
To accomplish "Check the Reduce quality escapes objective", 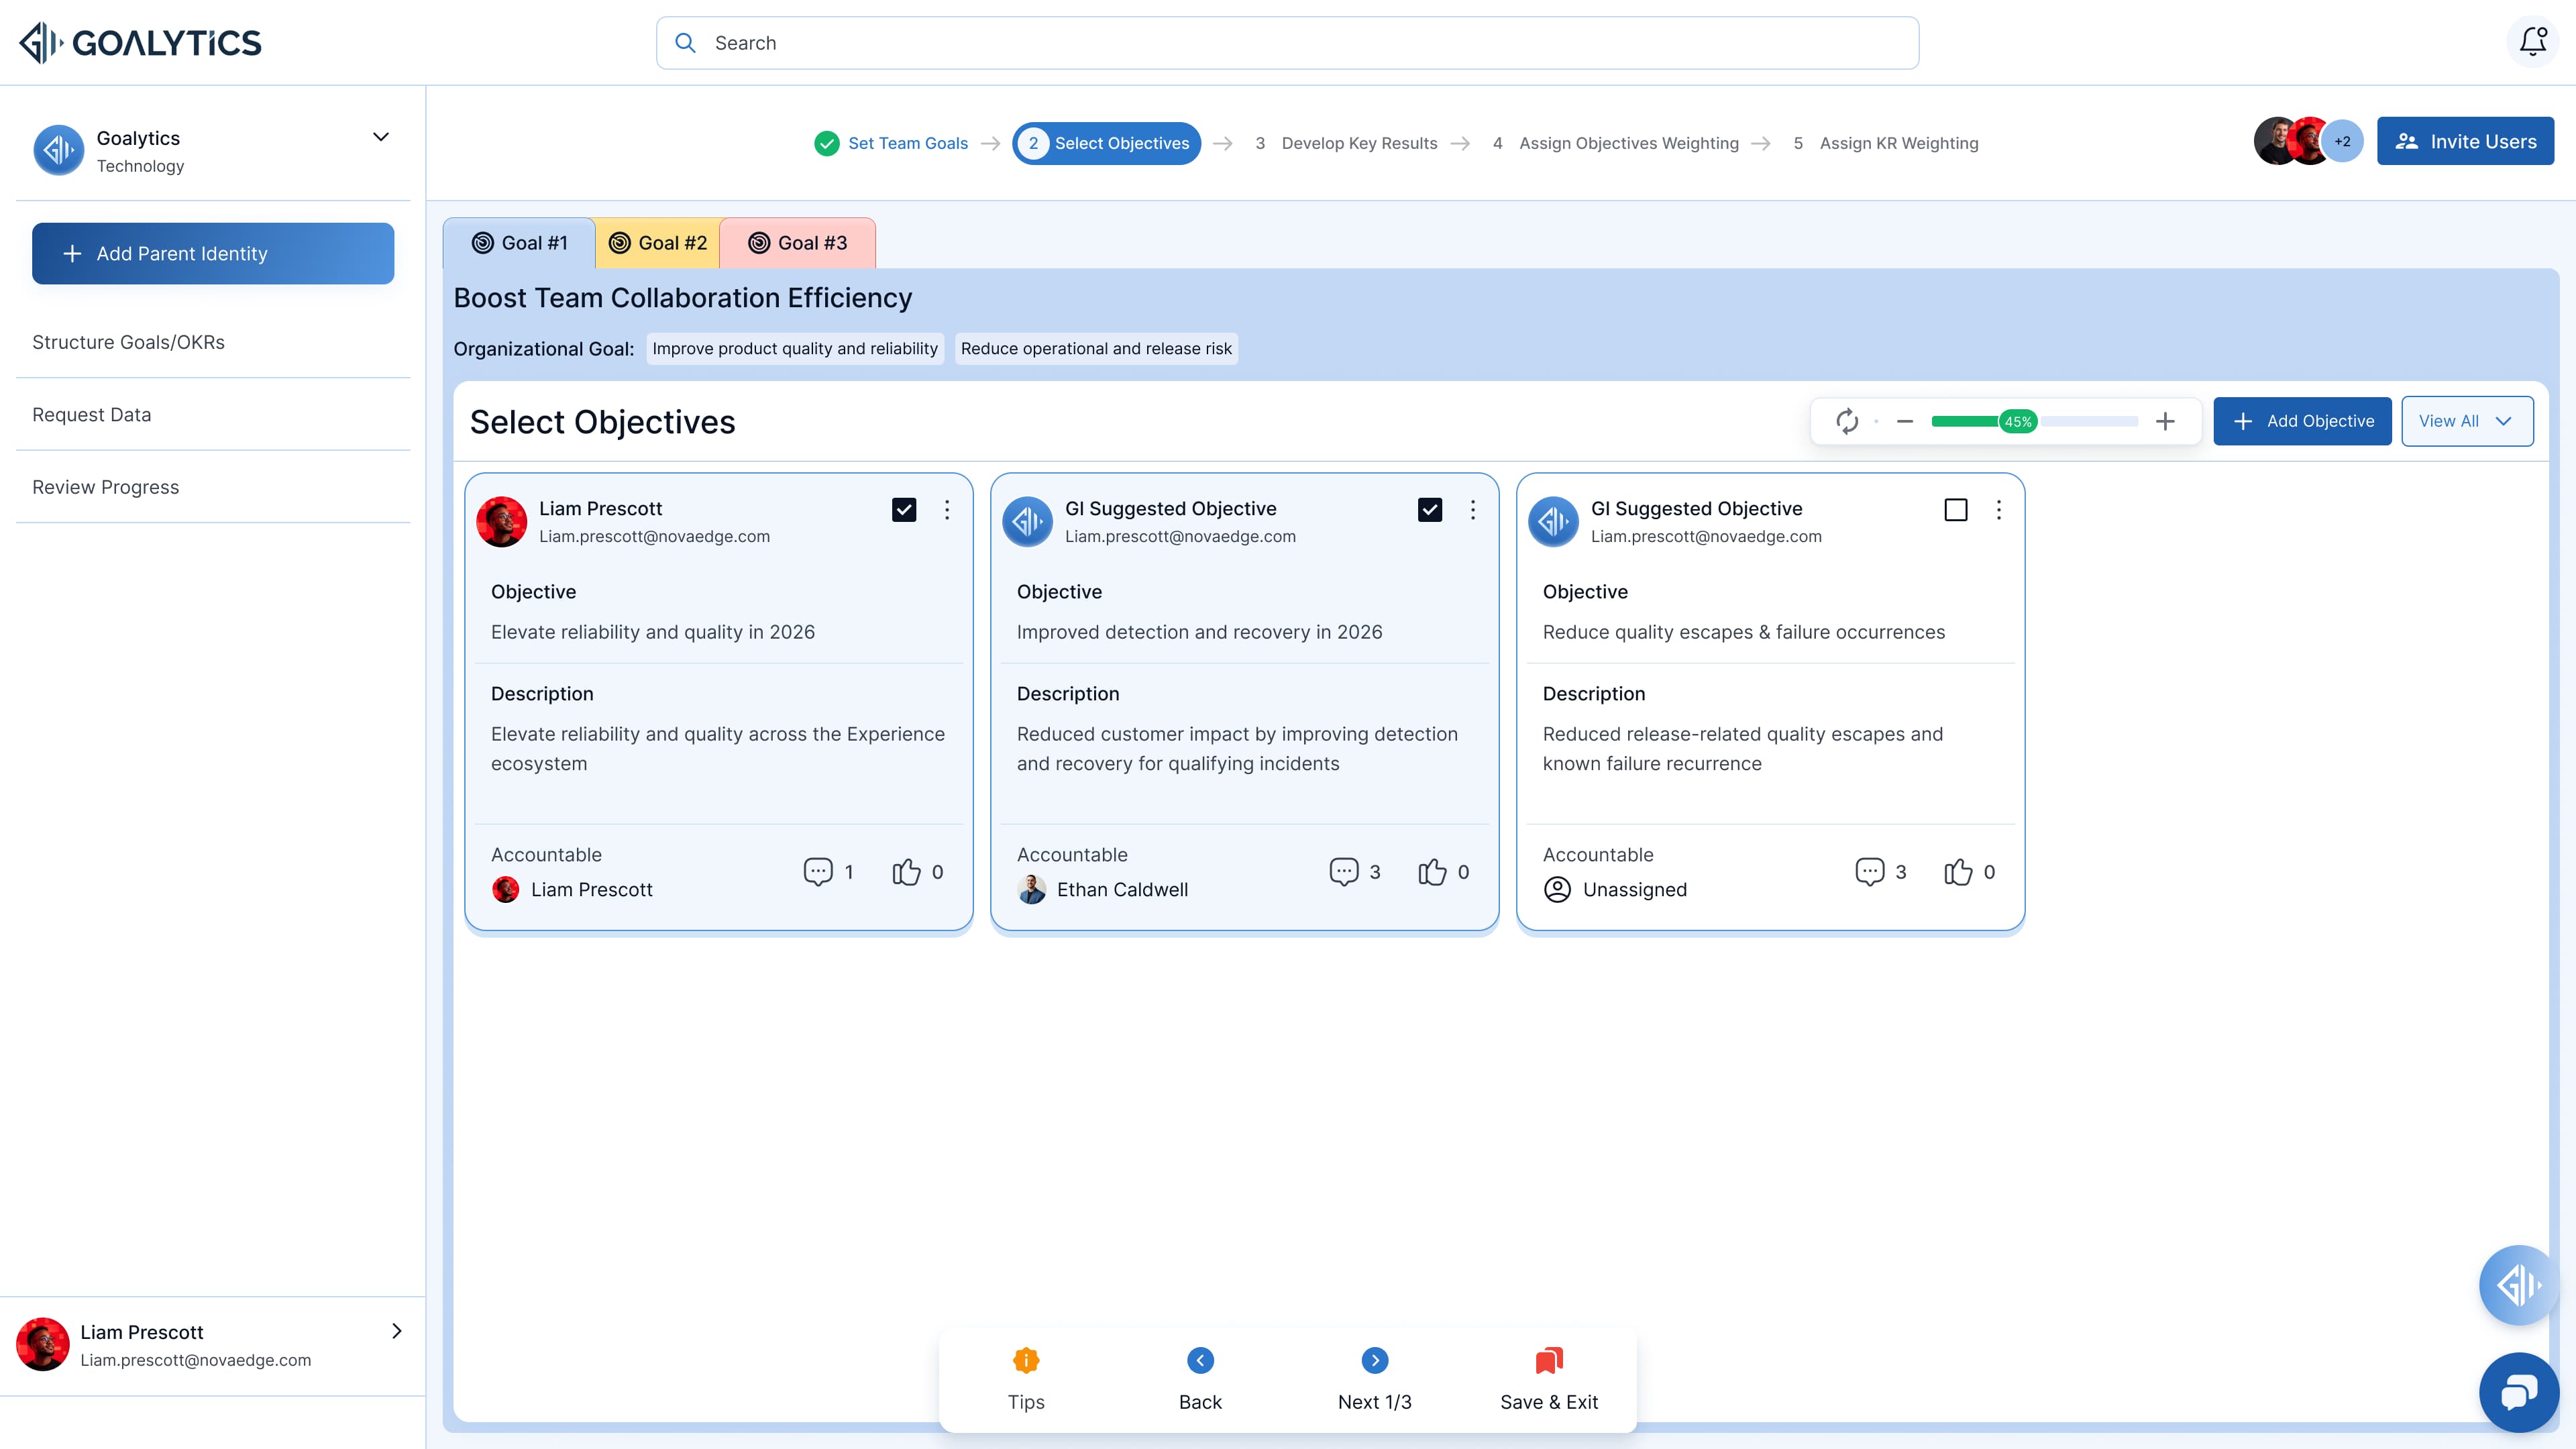I will pos(1956,510).
